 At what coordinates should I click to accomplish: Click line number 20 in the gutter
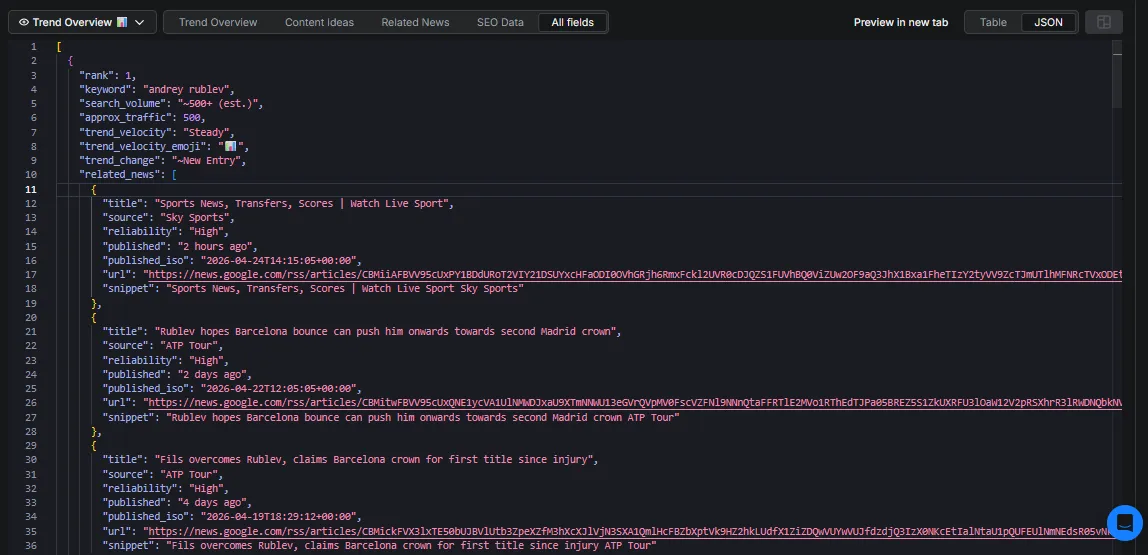click(x=30, y=317)
